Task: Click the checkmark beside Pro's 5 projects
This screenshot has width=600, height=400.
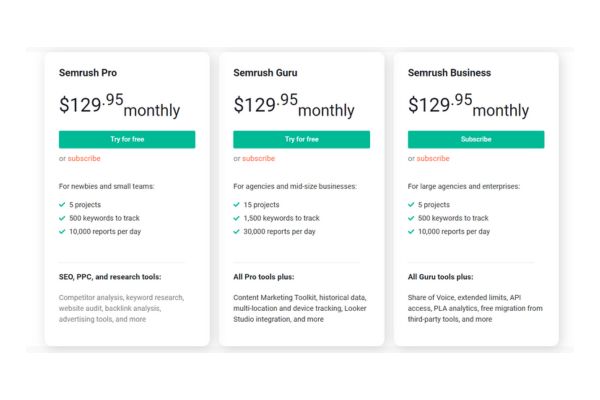Action: tap(62, 205)
